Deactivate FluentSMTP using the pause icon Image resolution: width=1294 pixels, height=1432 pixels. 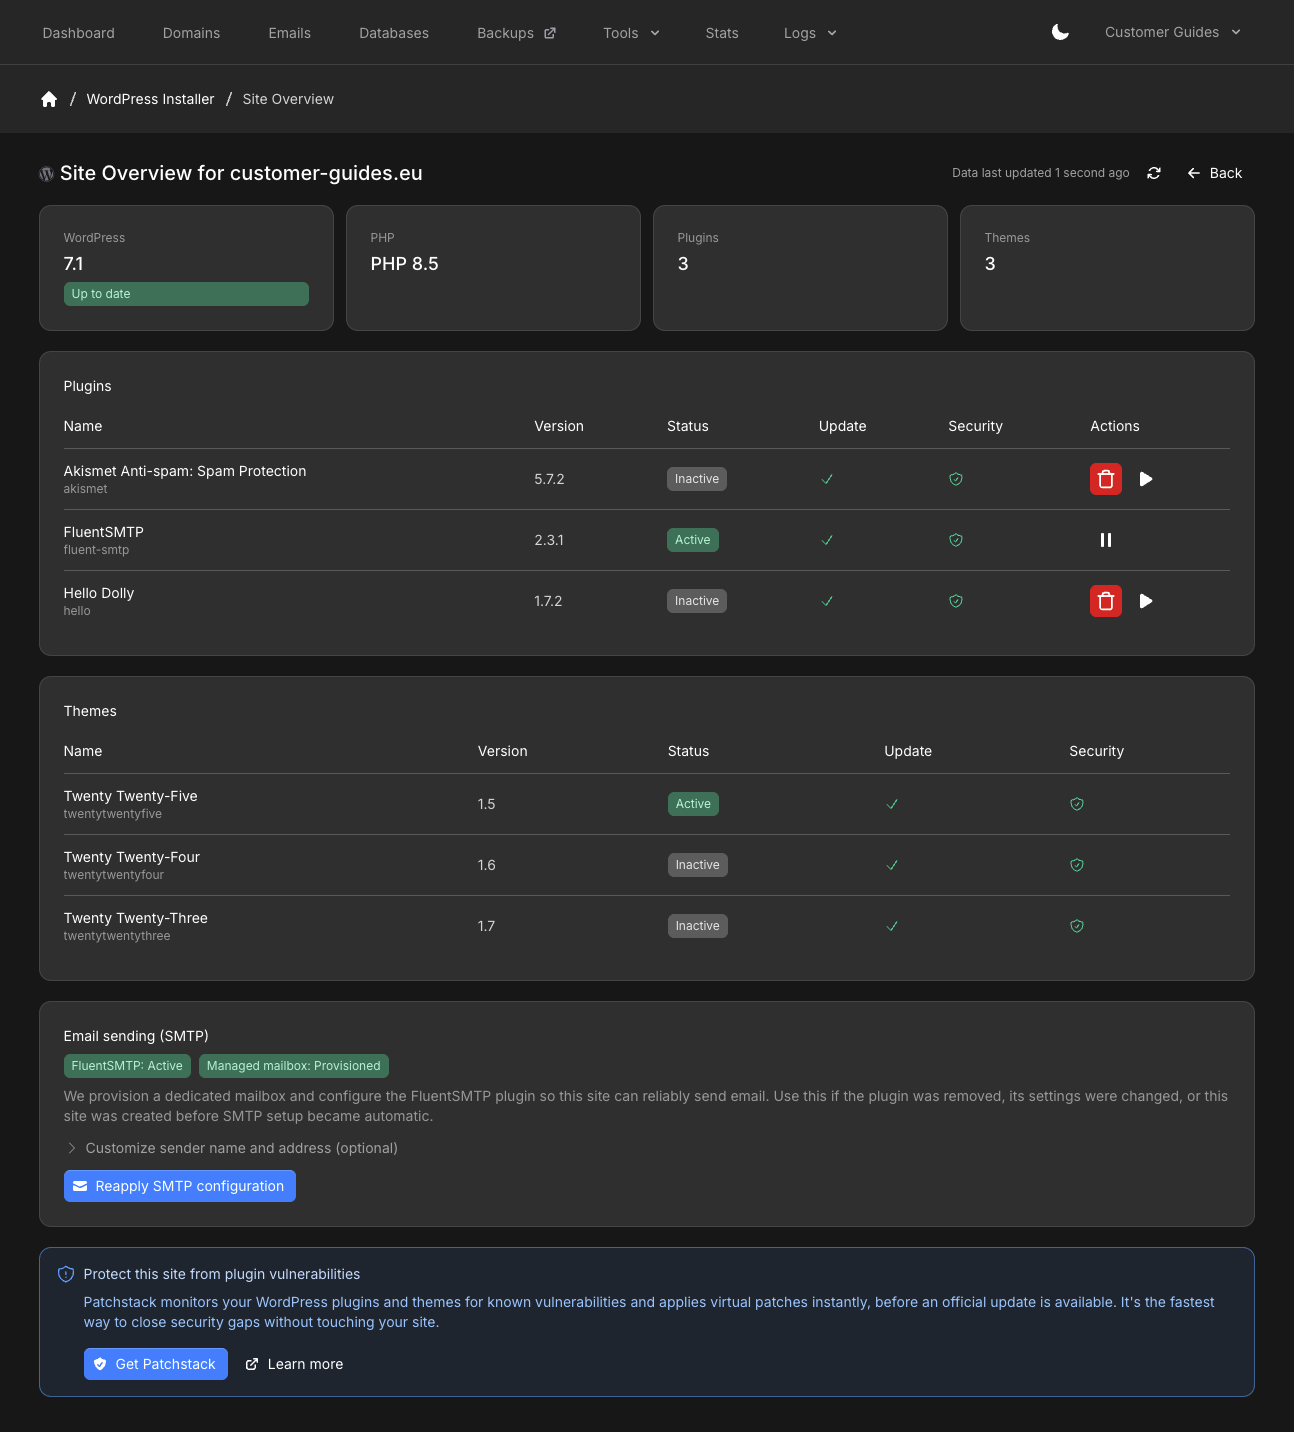coord(1106,540)
